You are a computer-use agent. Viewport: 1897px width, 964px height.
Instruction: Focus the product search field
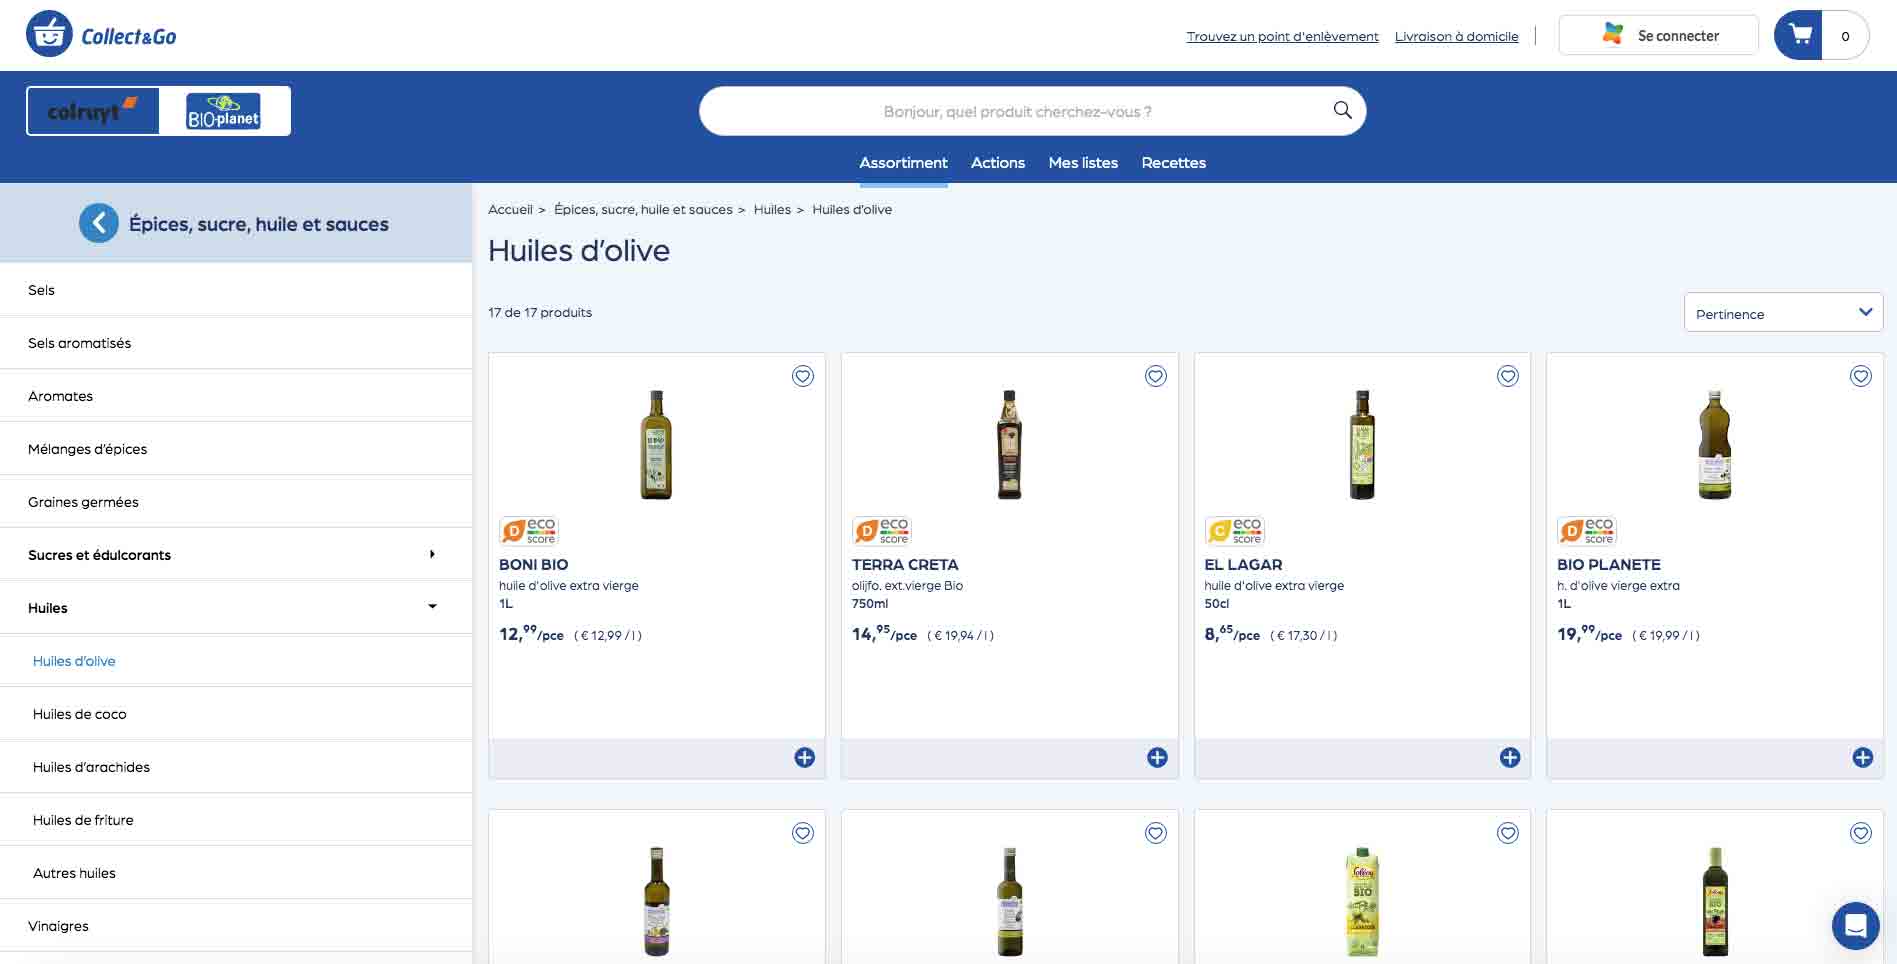coord(1015,111)
